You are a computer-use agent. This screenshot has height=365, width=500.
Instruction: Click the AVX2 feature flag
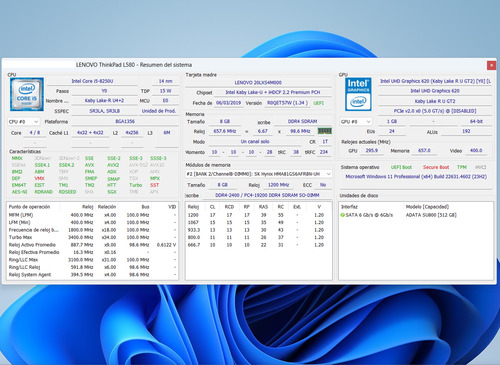coord(113,165)
